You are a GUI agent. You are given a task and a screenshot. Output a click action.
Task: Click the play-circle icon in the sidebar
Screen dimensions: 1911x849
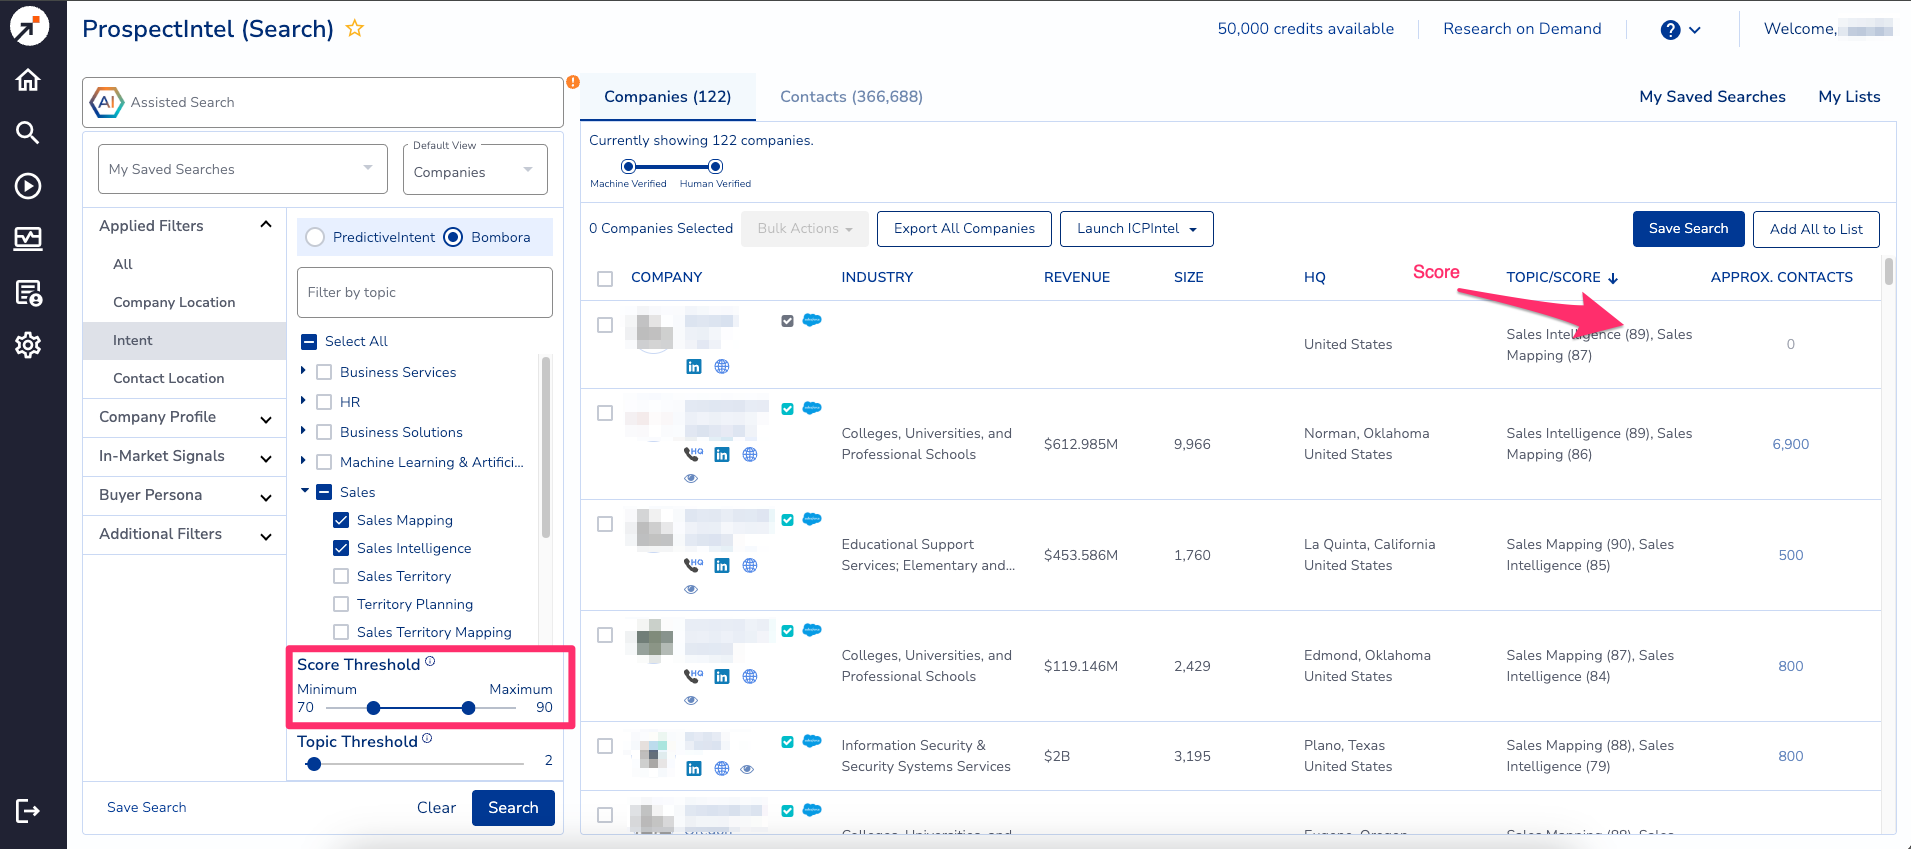[28, 185]
